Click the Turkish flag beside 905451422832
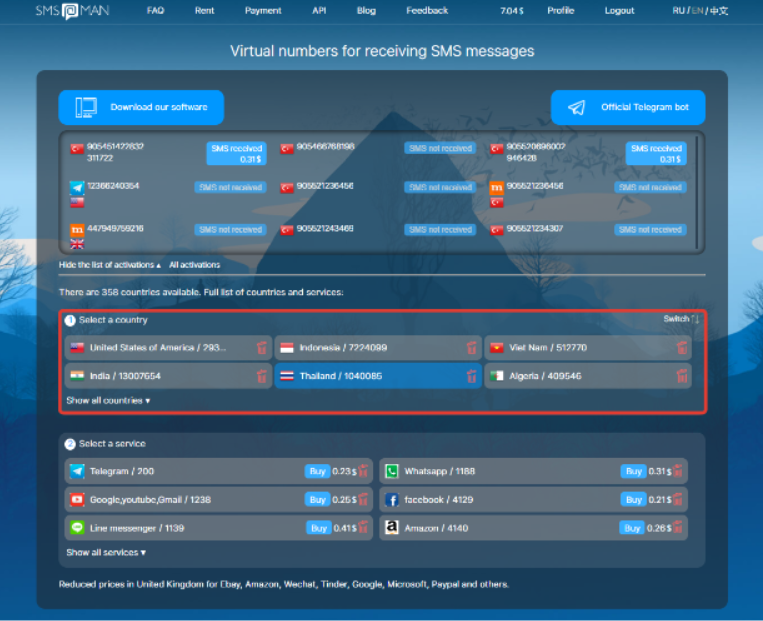This screenshot has height=621, width=763. coord(77,148)
